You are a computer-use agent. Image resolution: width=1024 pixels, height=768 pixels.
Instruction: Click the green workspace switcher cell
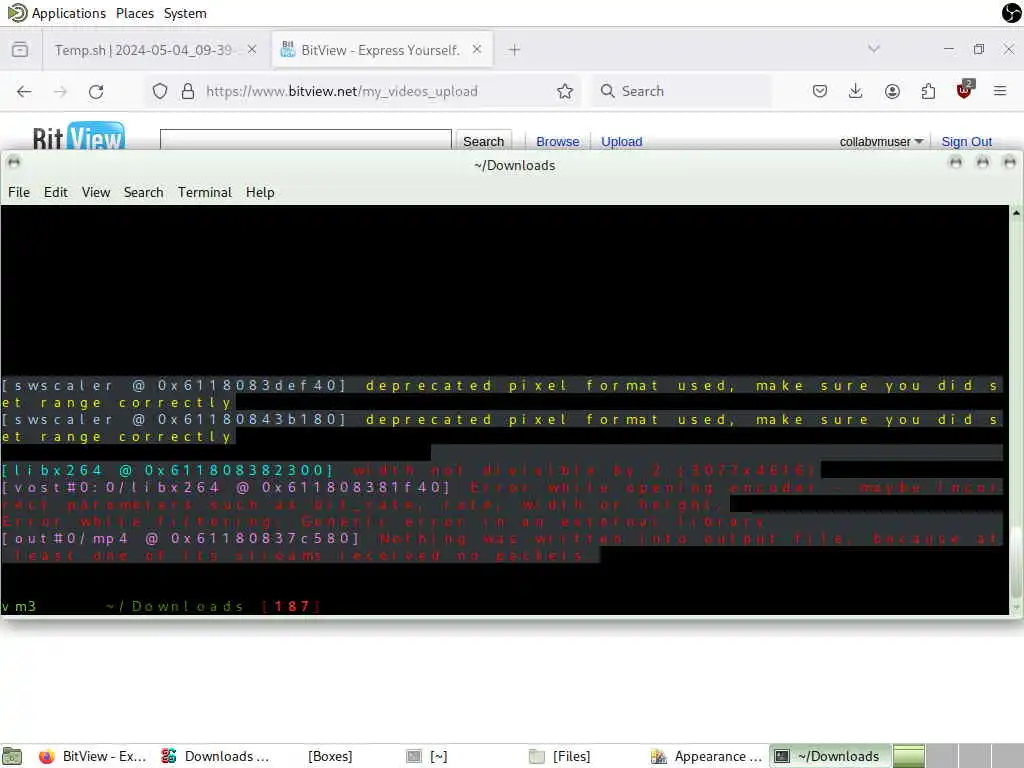tap(908, 756)
